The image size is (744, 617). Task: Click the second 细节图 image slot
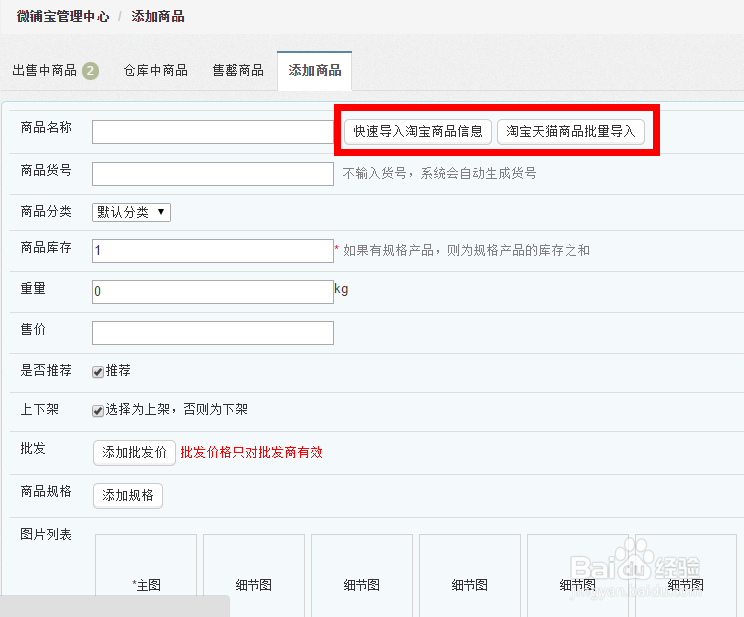click(x=362, y=575)
